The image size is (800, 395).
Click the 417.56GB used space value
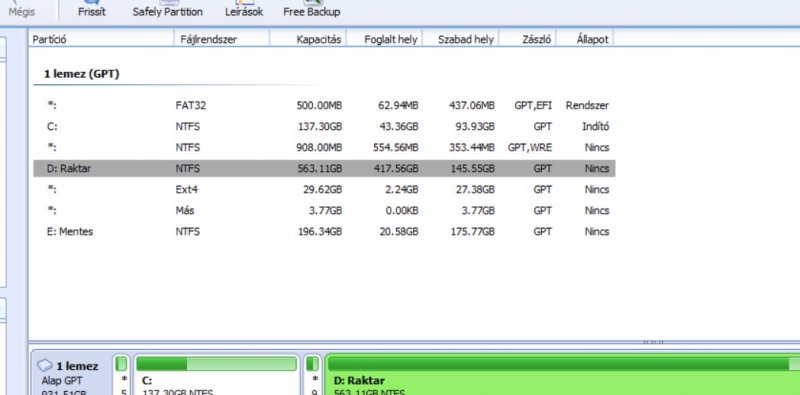[395, 168]
